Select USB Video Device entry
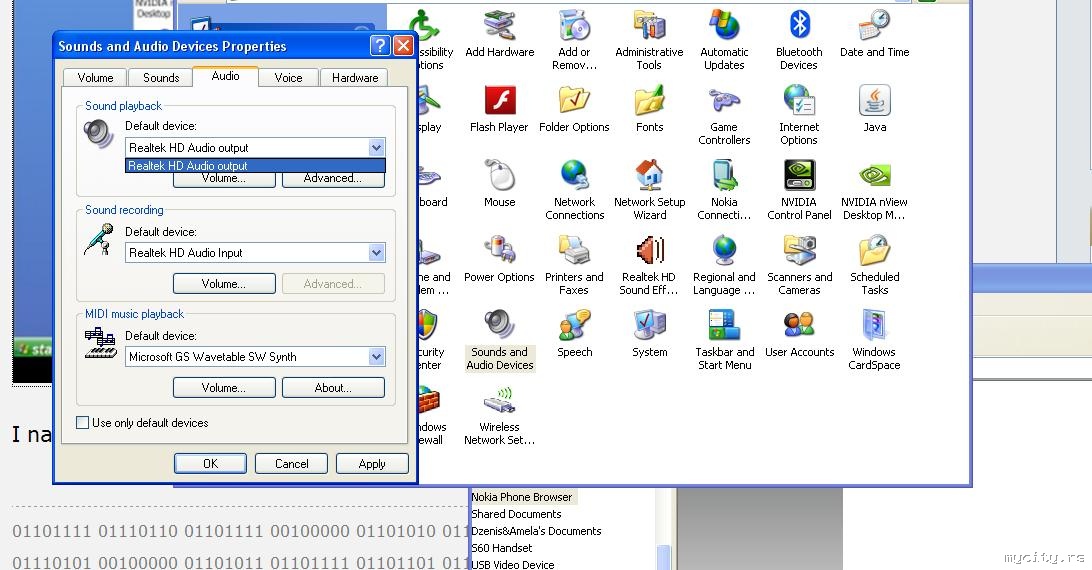1092x570 pixels. coord(513,564)
